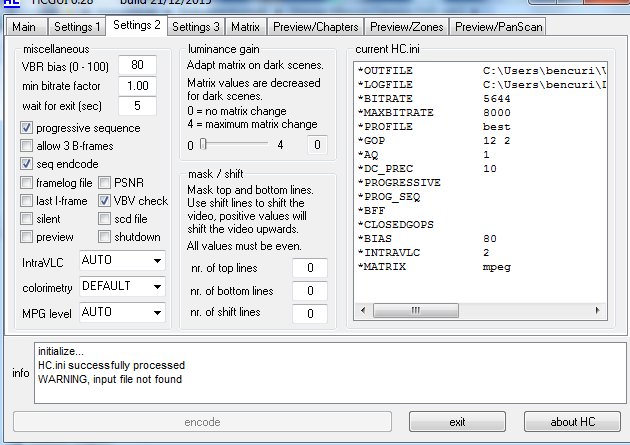Open the Preview/PanScan tab
Screen dimensions: 630x445
(x=498, y=27)
